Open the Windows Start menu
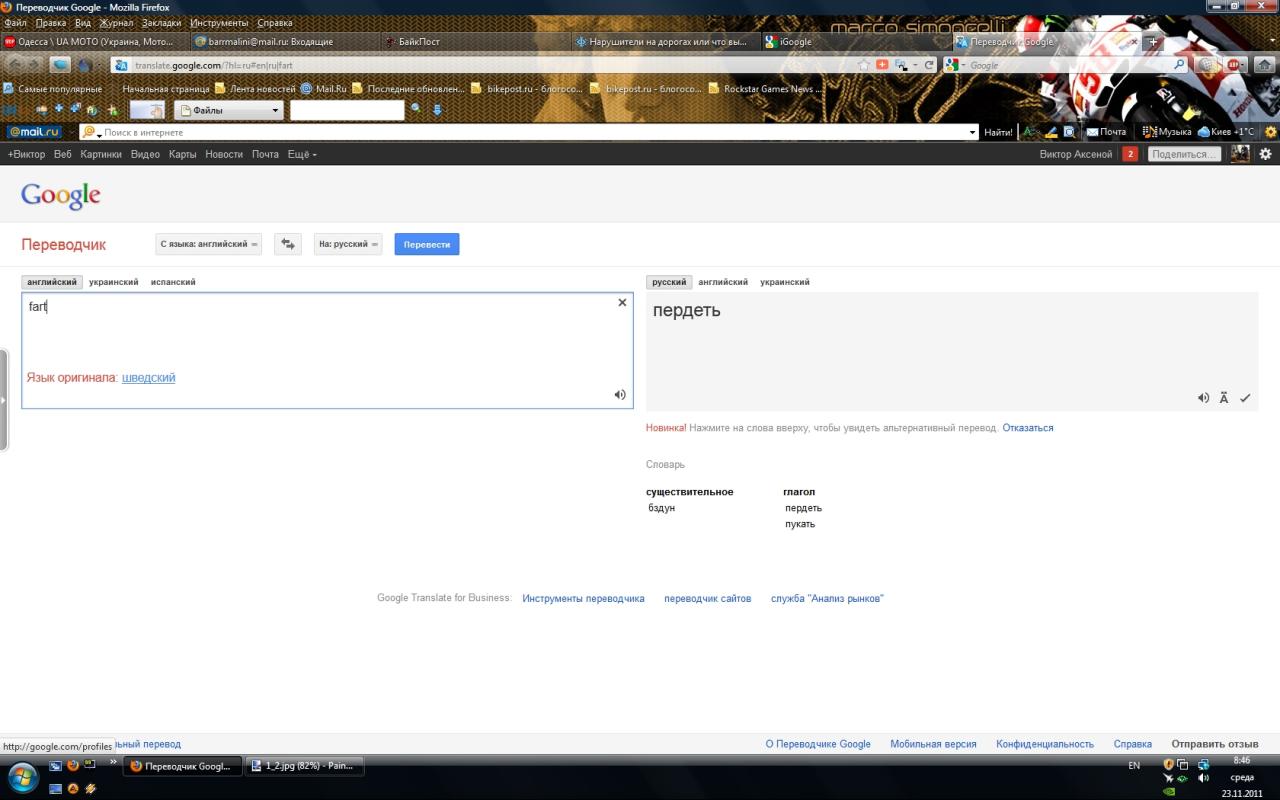The image size is (1280, 800). pyautogui.click(x=23, y=777)
